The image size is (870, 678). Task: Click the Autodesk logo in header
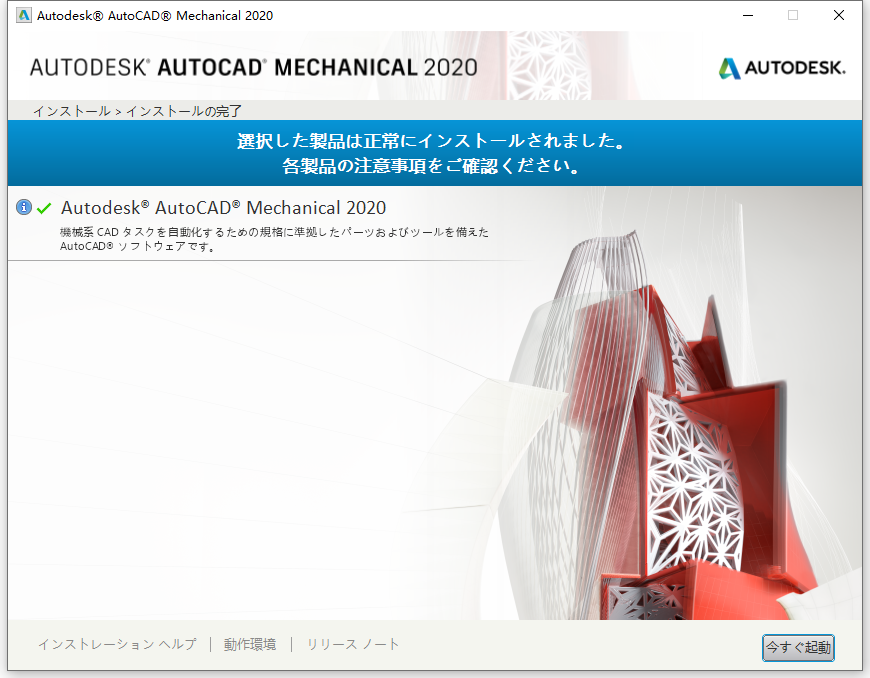coord(782,68)
